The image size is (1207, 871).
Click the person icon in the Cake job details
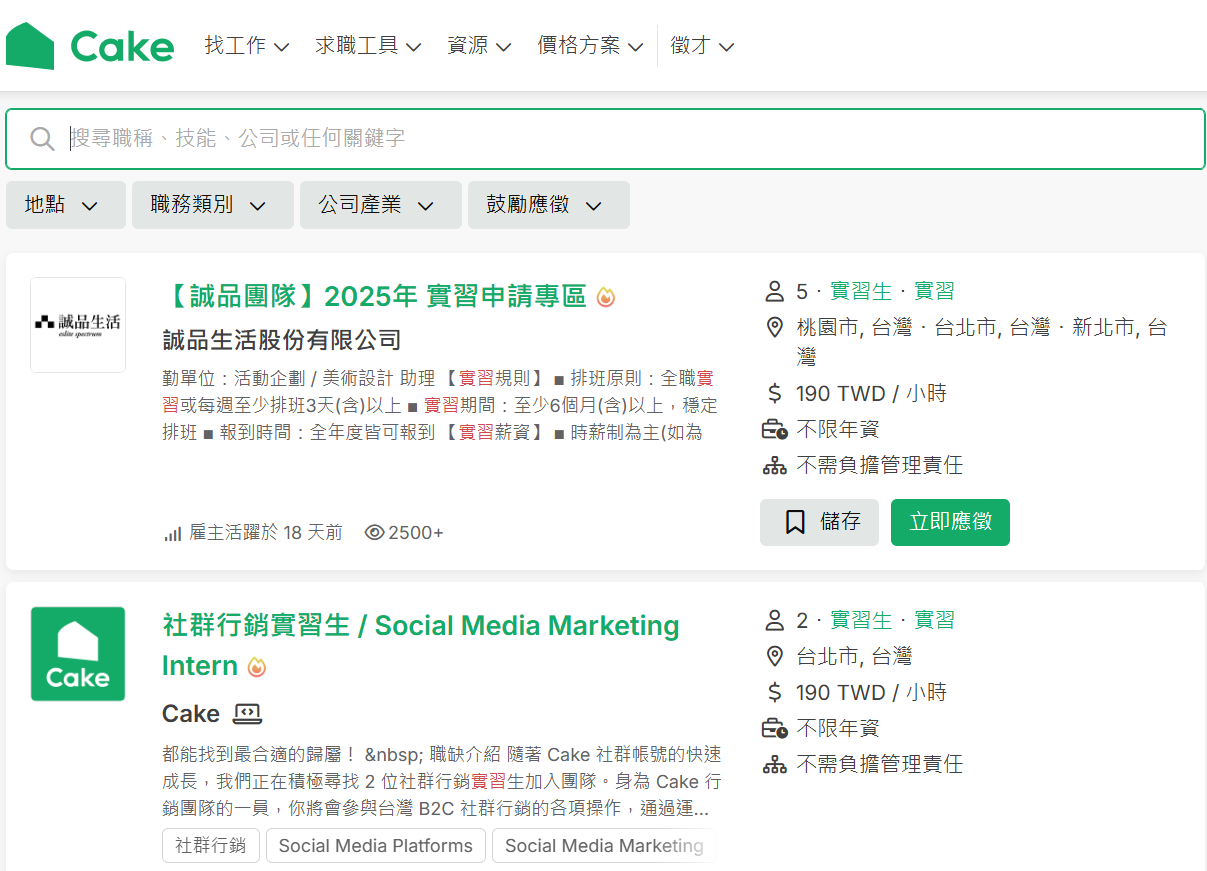[x=774, y=620]
